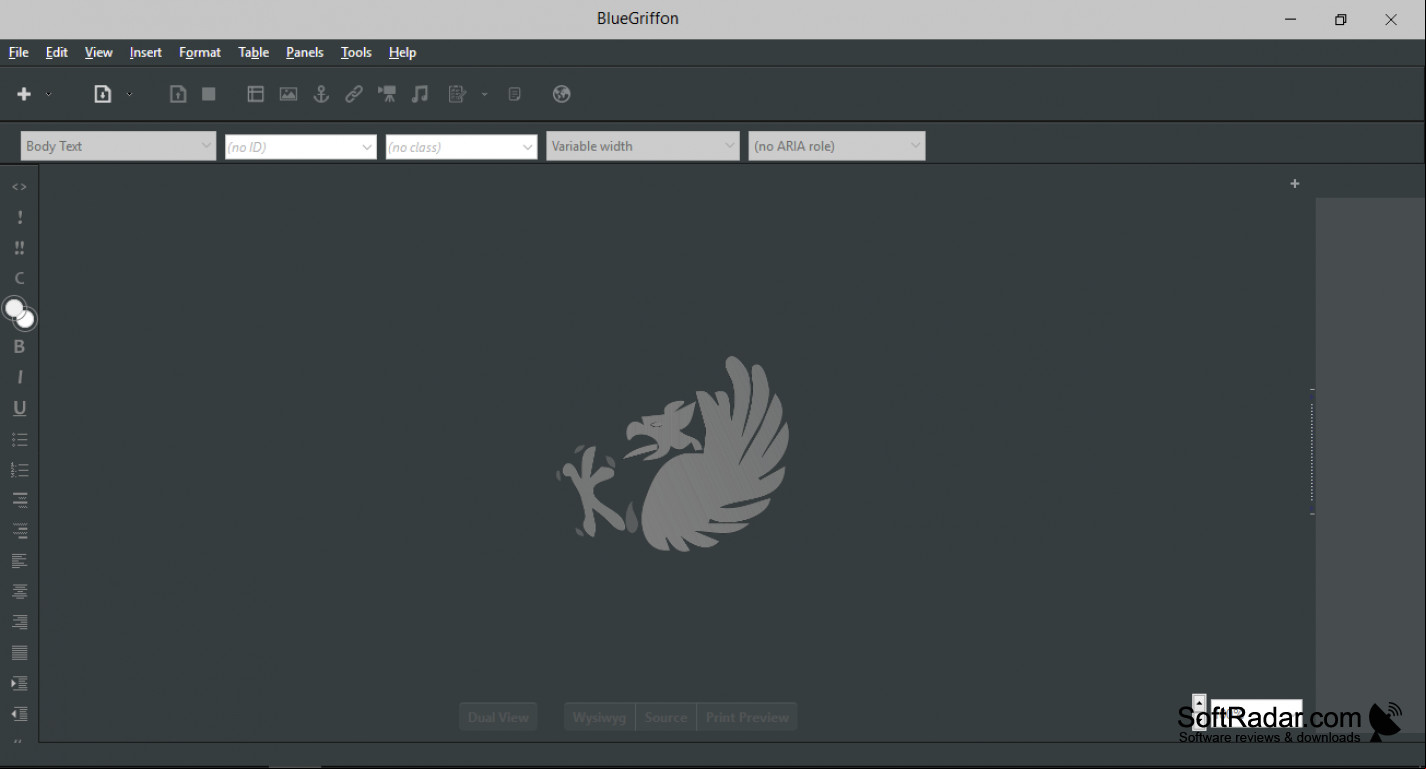Align text left using the sidebar icon
1426x769 pixels.
(19, 561)
